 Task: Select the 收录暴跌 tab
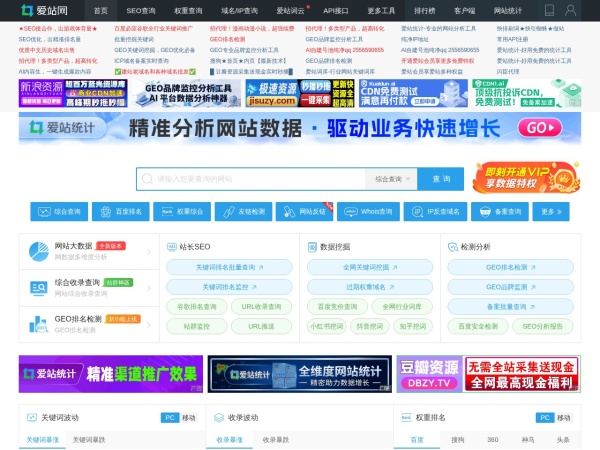coord(276,440)
